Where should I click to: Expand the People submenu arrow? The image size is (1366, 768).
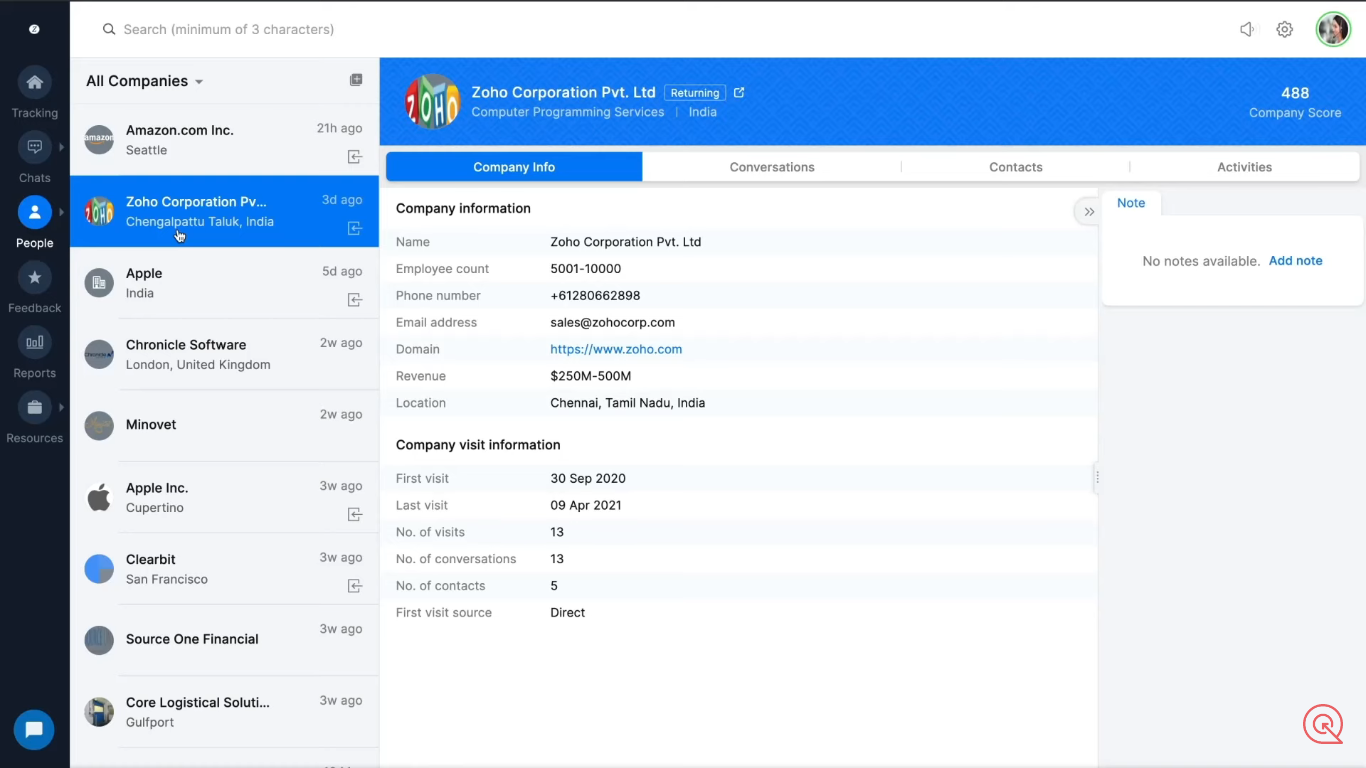tap(61, 212)
